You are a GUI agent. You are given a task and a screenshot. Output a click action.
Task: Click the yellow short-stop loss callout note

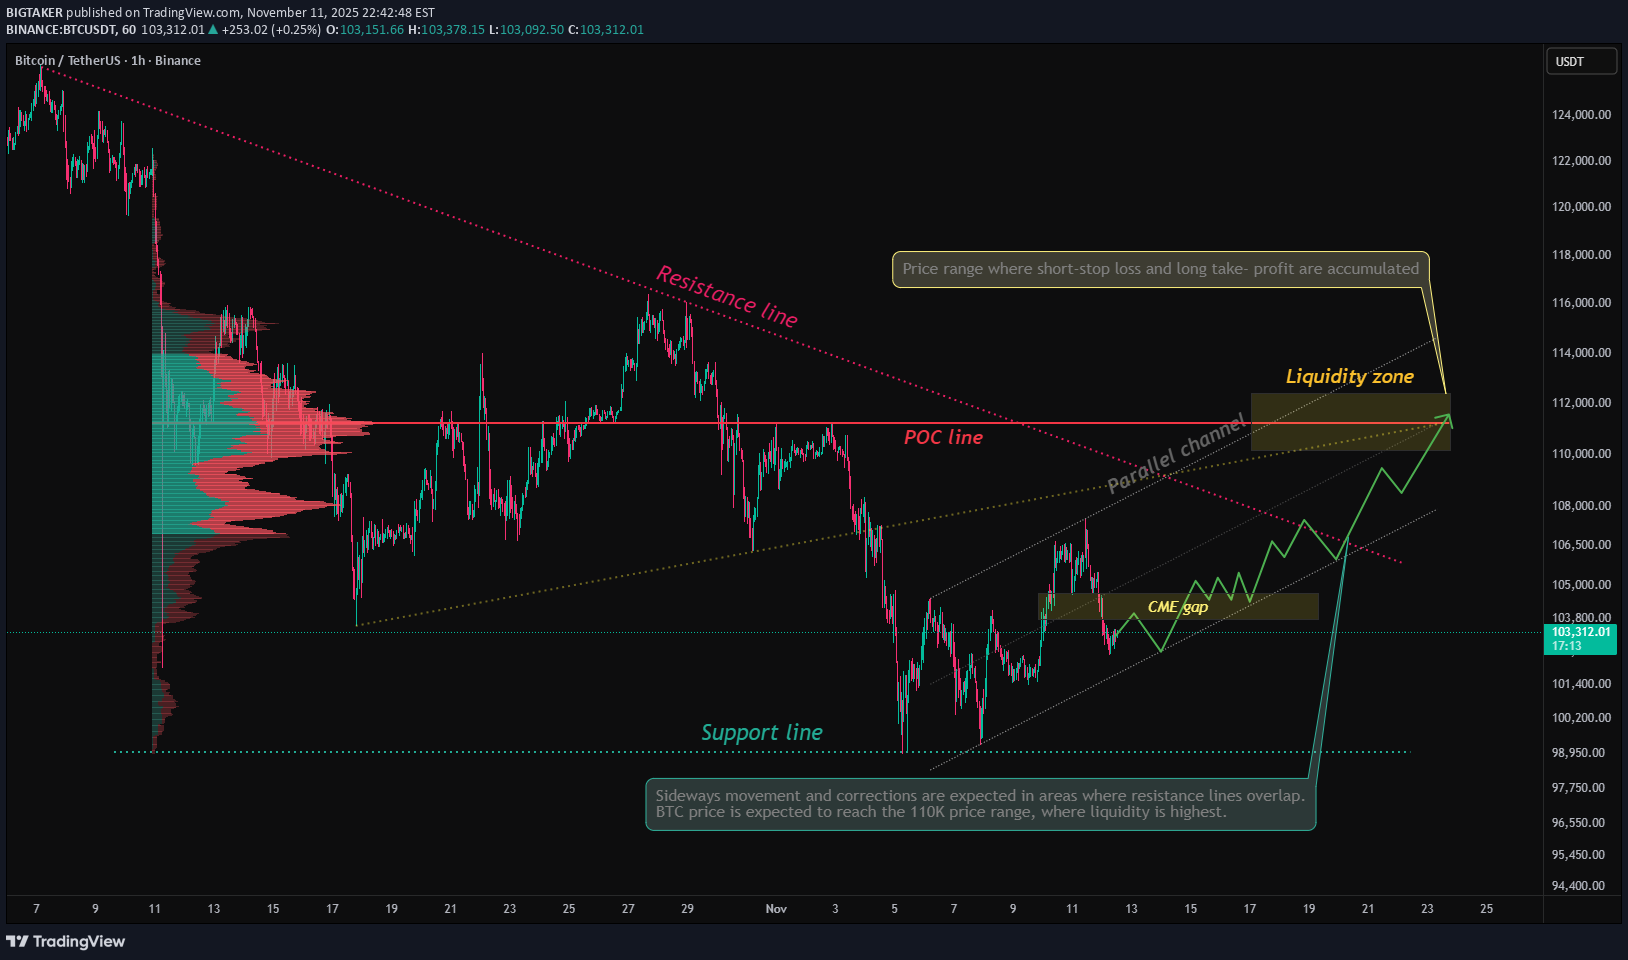tap(1160, 269)
